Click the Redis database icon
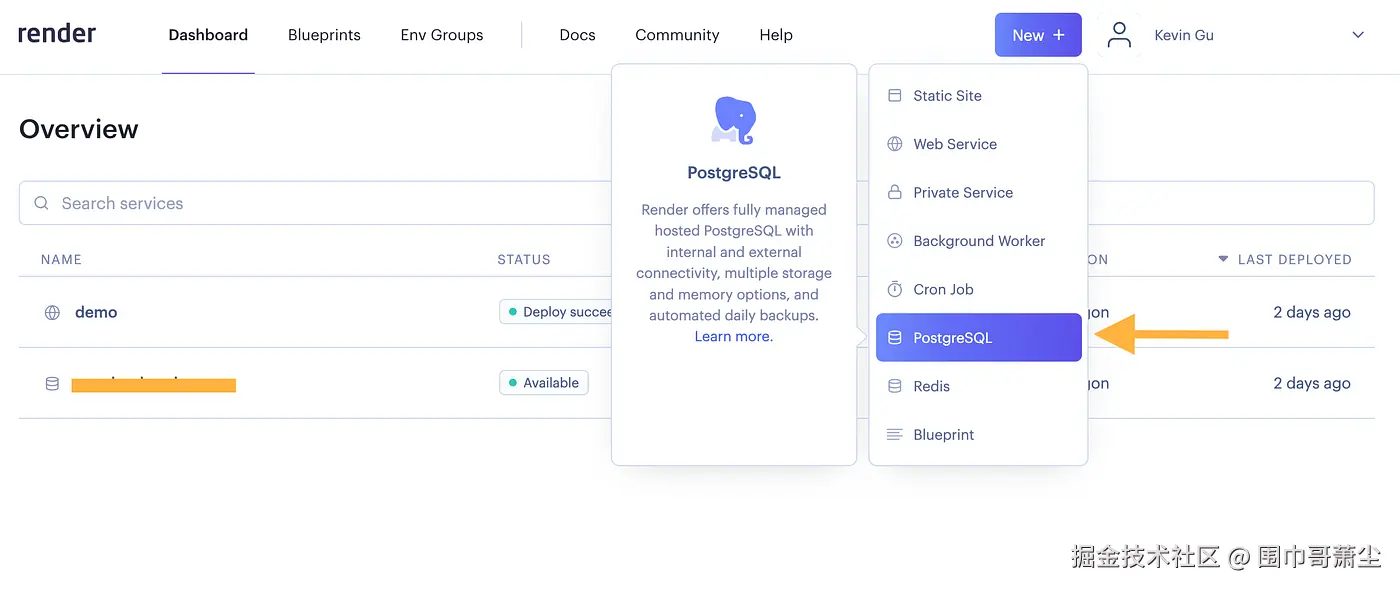This screenshot has height=589, width=1400. 895,386
